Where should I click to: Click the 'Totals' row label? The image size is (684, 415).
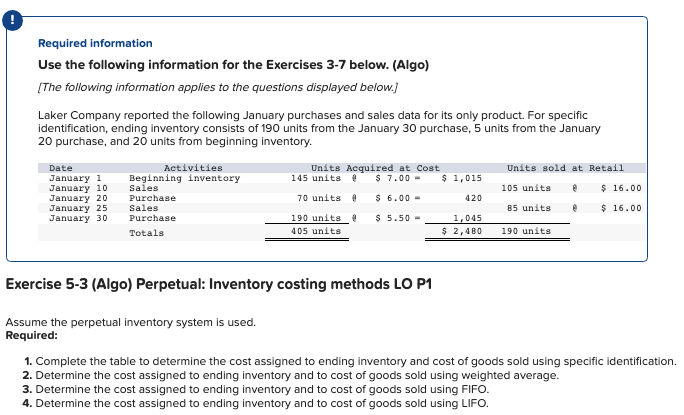click(x=147, y=233)
